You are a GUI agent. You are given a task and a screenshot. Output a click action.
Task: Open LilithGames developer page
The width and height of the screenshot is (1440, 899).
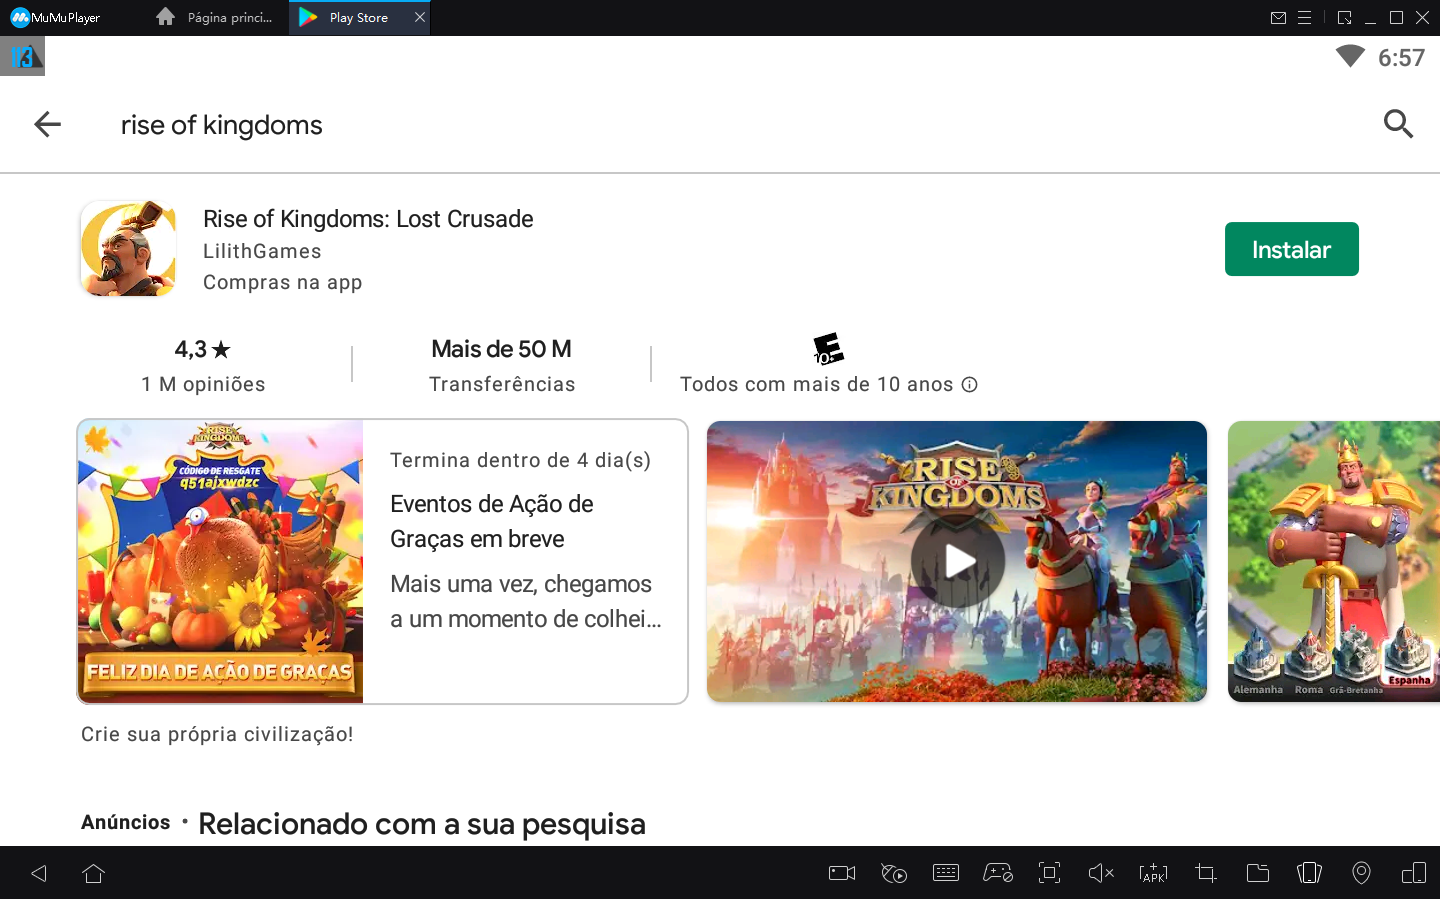[x=263, y=251]
